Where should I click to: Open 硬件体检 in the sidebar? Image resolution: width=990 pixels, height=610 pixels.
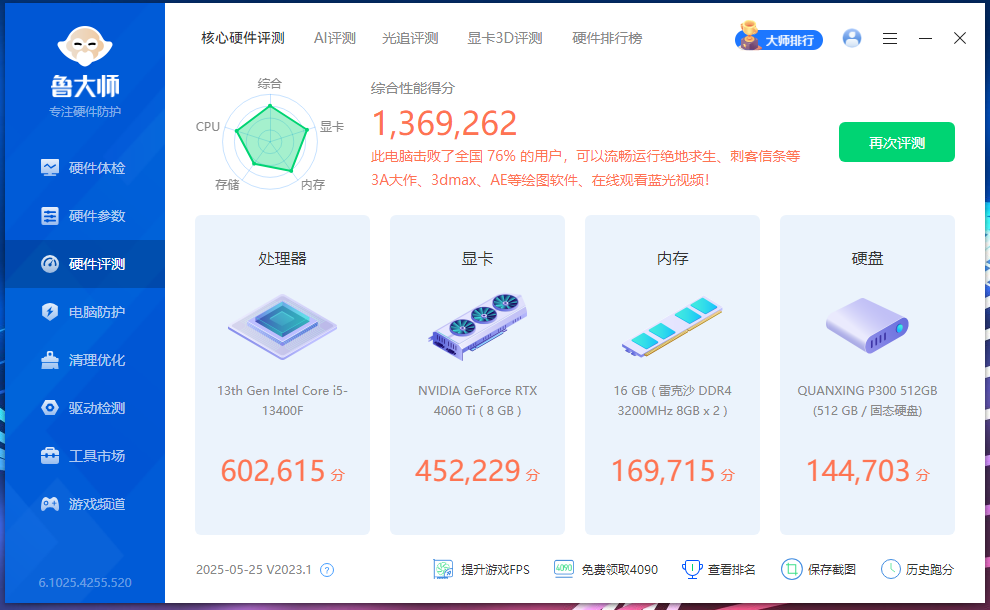(85, 168)
